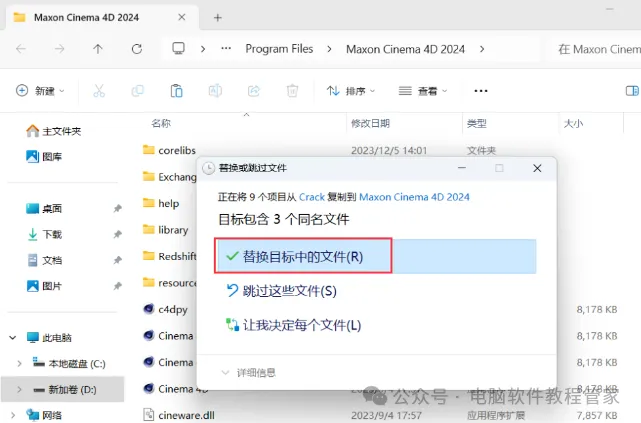Click the Crack source link in dialog
This screenshot has height=423, width=641.
pos(312,197)
